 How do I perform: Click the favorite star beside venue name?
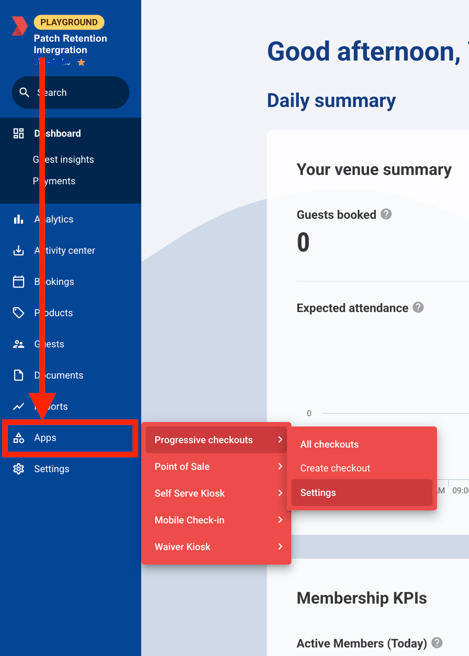81,62
